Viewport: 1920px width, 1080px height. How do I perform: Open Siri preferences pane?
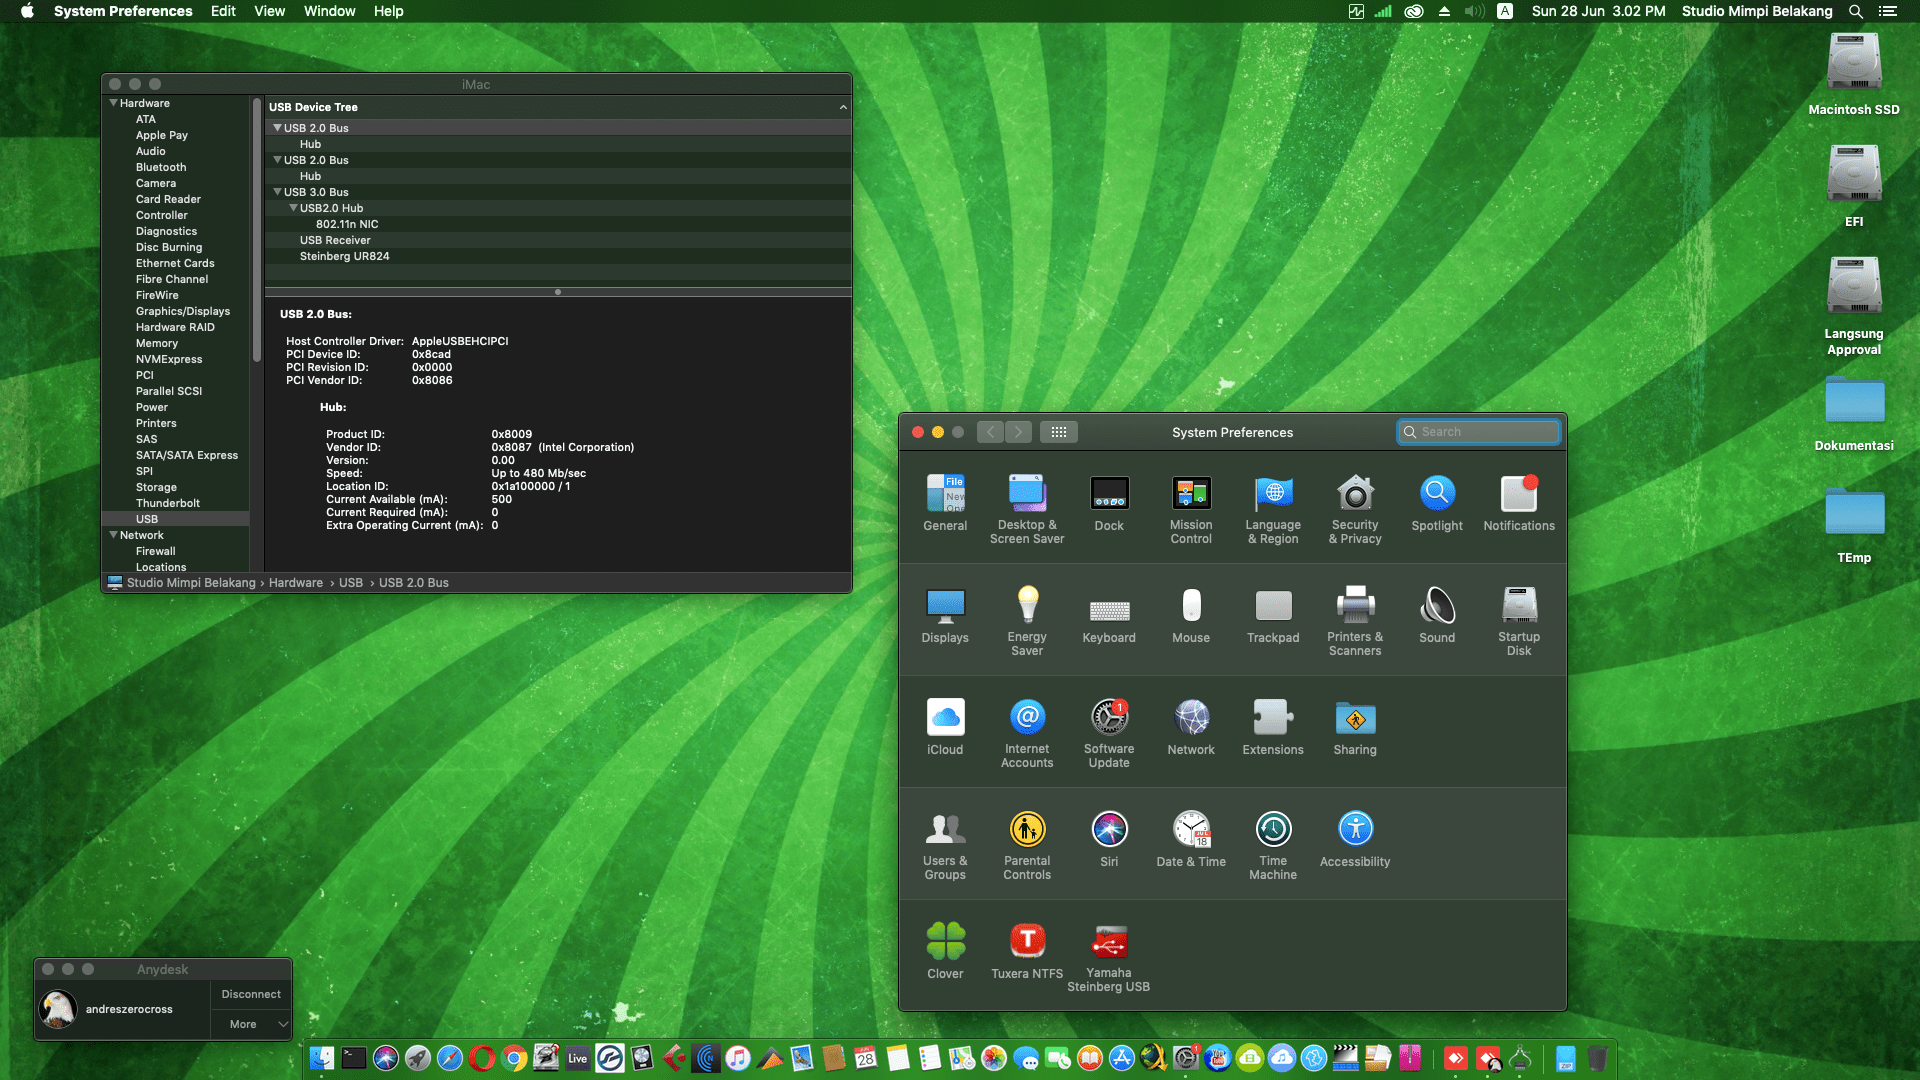(1109, 839)
